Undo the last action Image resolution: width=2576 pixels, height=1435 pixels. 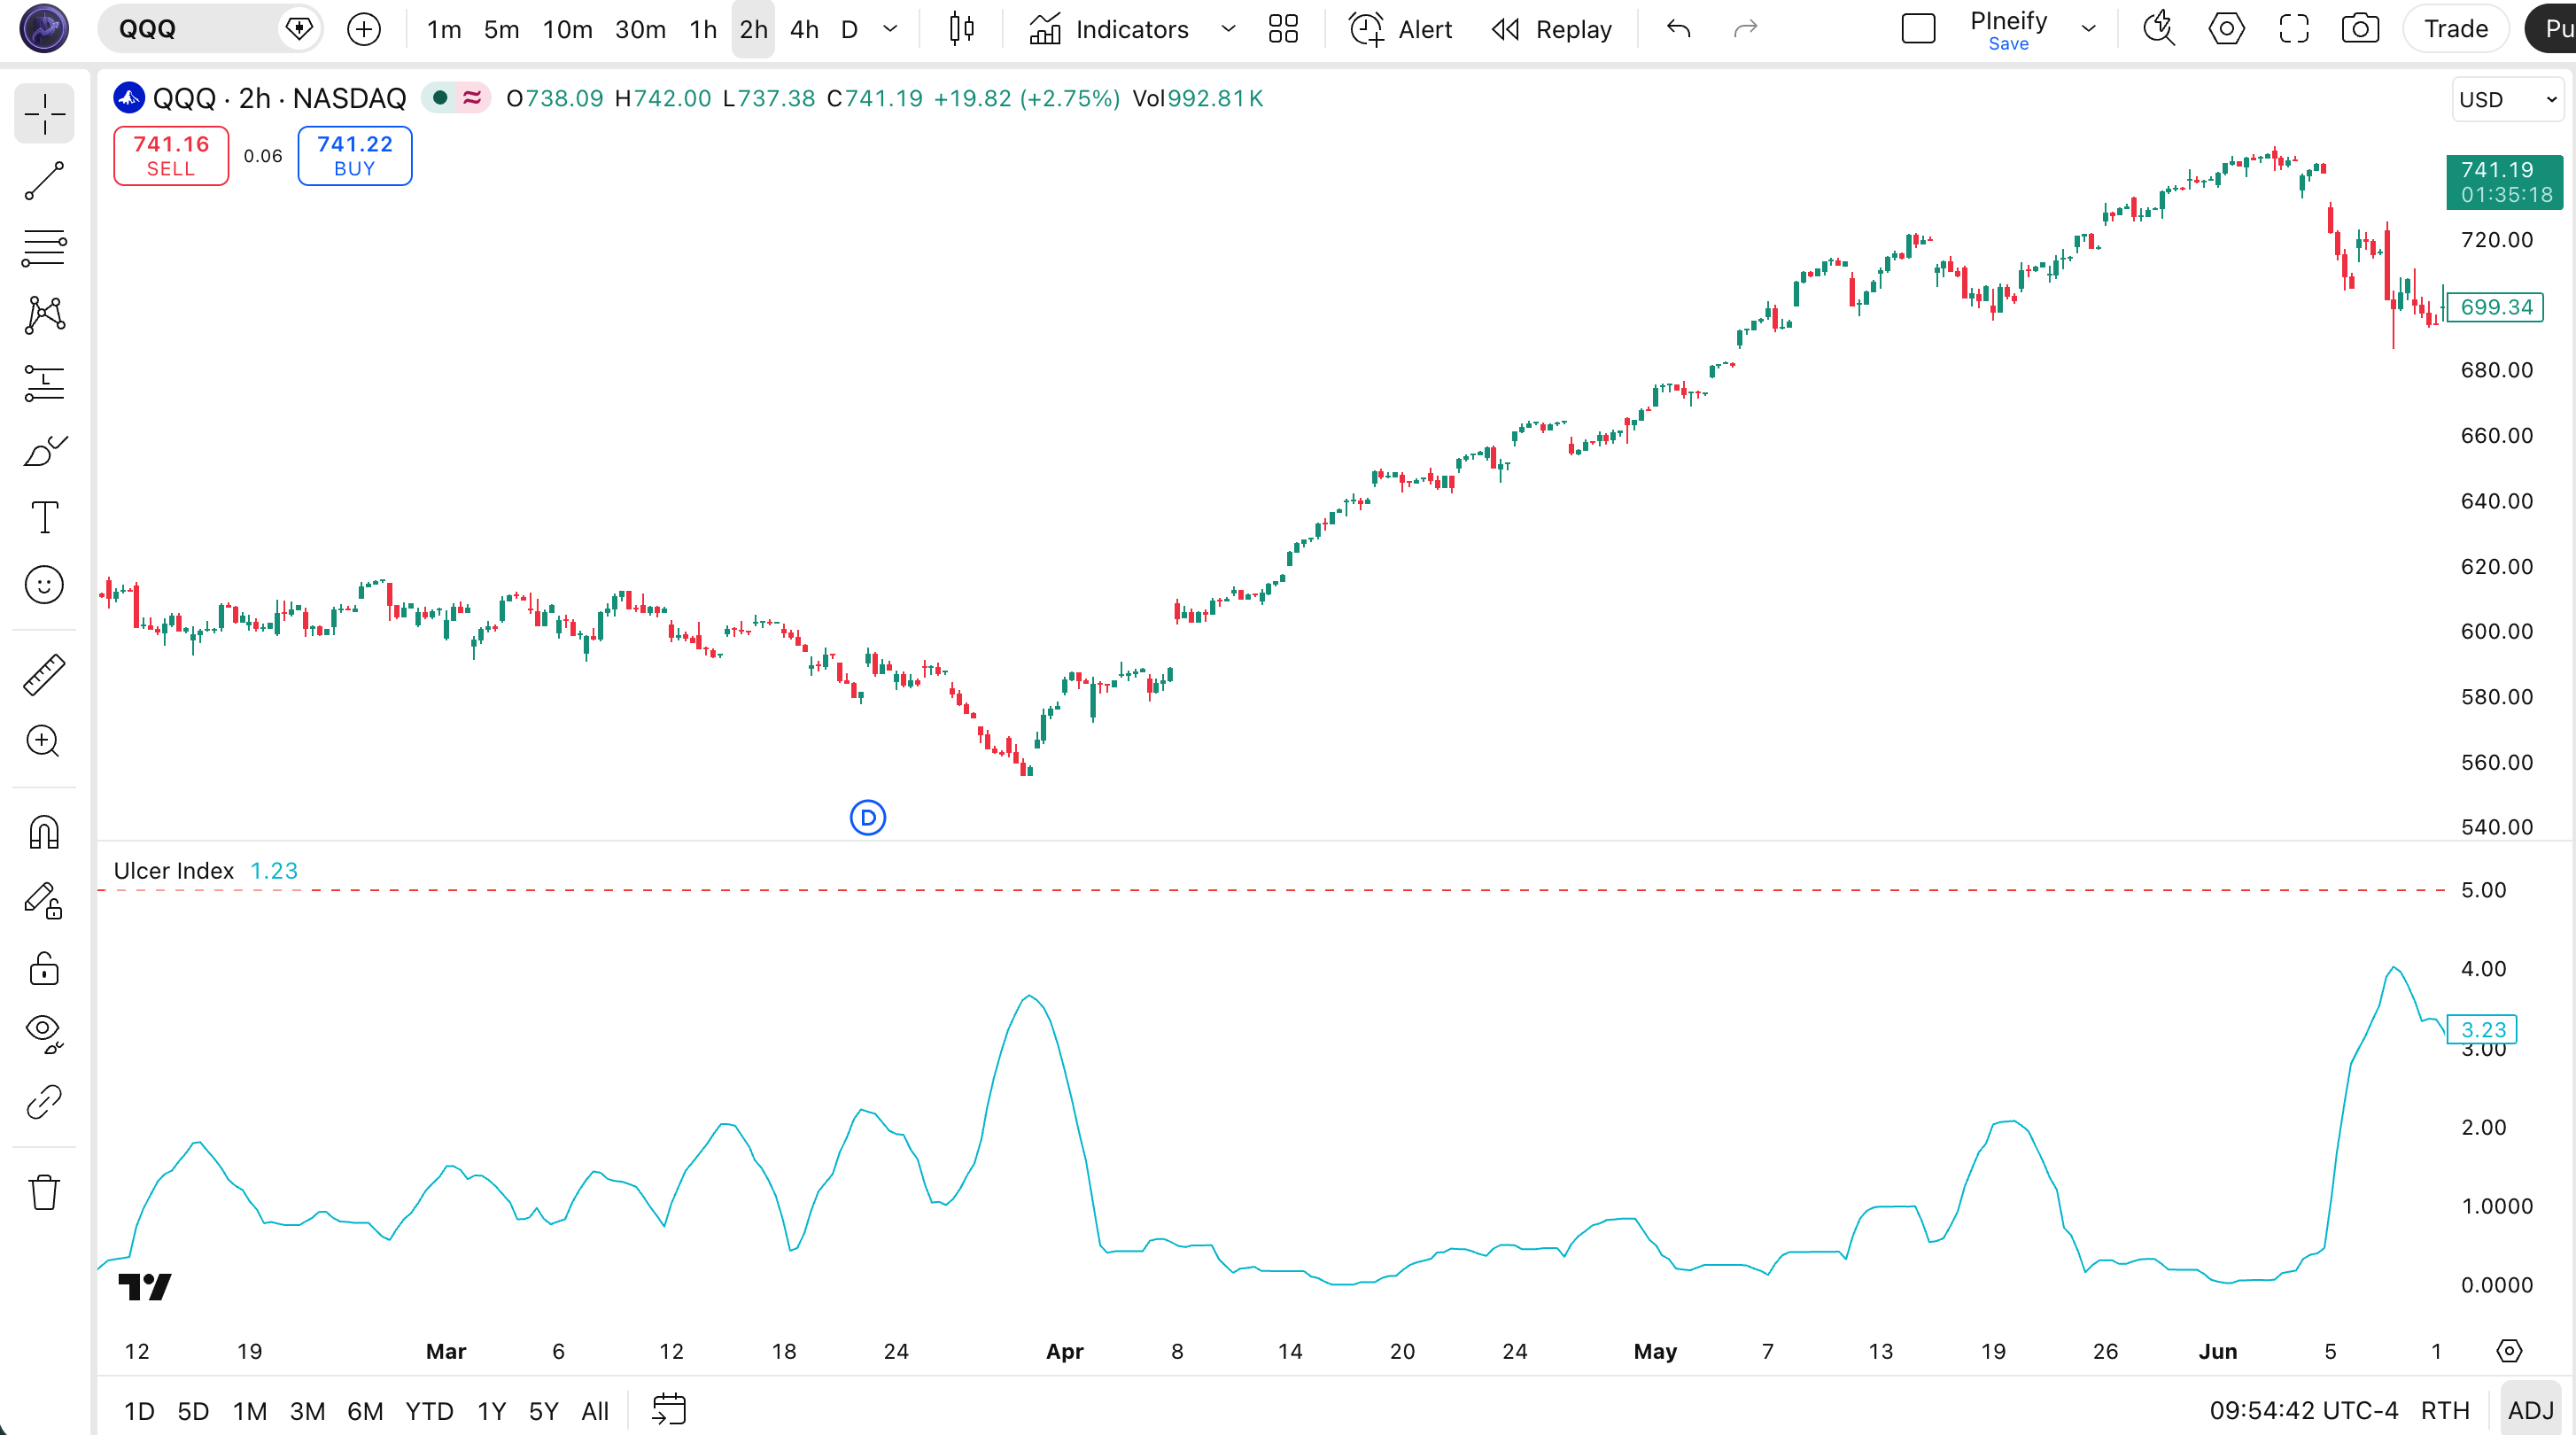[1679, 29]
